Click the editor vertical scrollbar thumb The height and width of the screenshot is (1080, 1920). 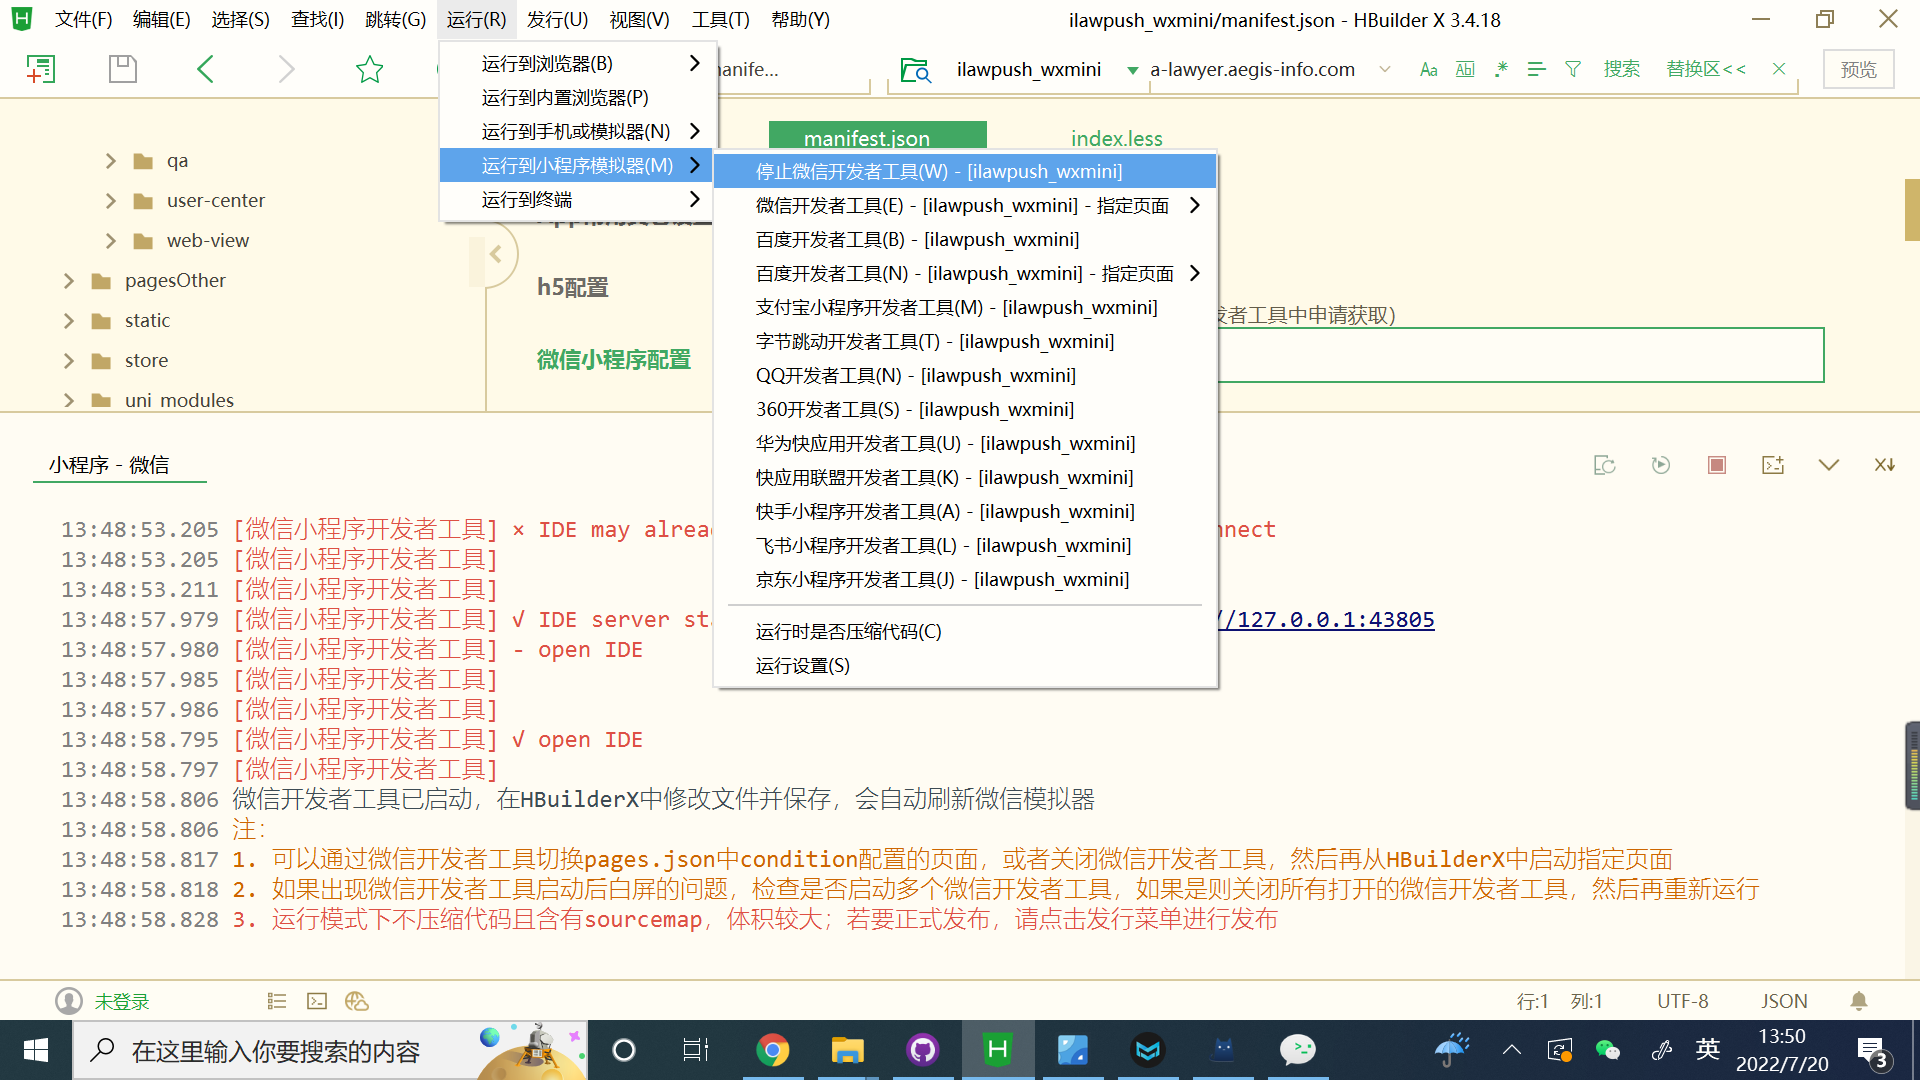[1911, 209]
